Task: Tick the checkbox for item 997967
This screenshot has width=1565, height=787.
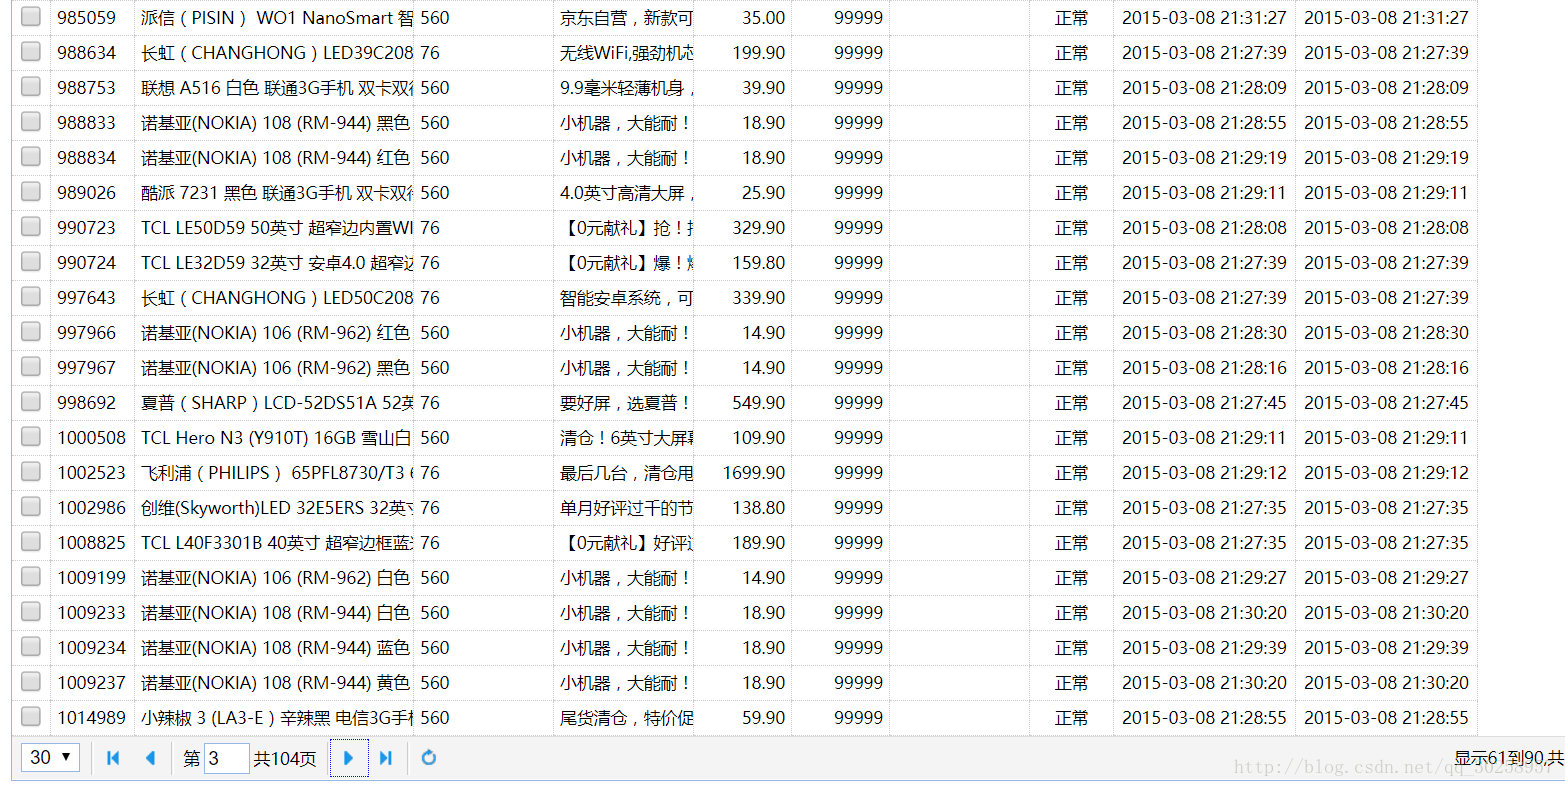Action: [x=31, y=367]
